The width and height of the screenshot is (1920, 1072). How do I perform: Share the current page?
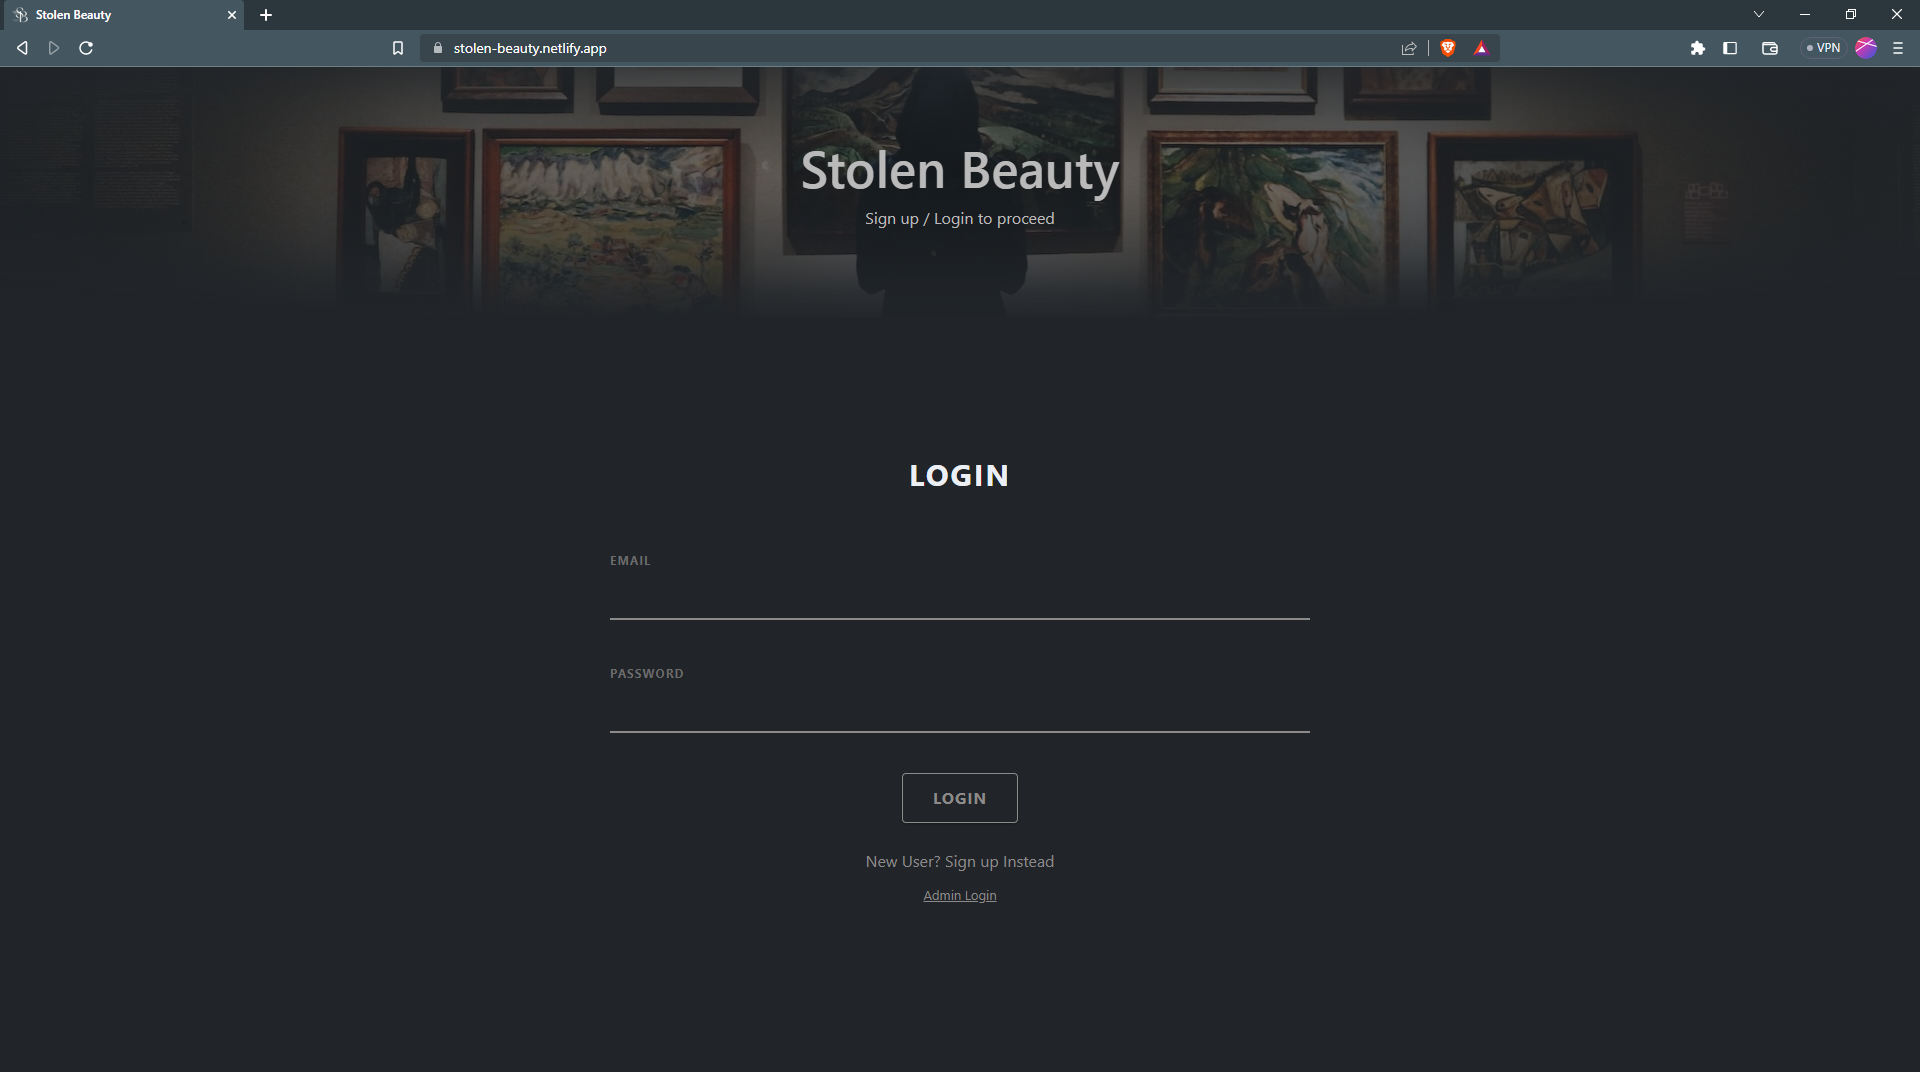coord(1408,47)
